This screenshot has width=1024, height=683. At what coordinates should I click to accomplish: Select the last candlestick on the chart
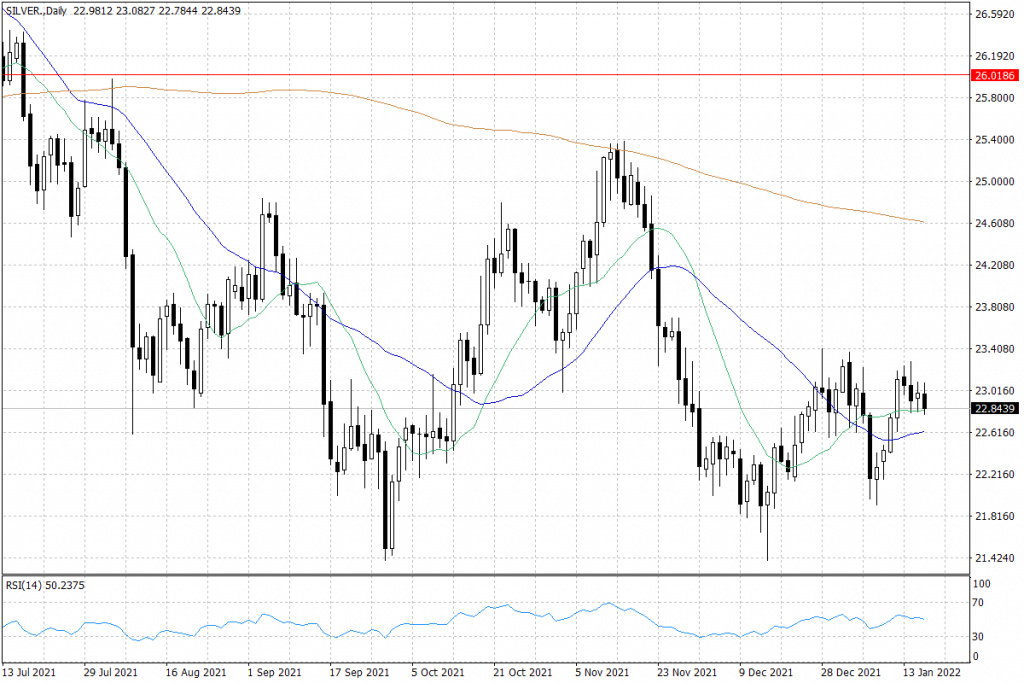[924, 402]
